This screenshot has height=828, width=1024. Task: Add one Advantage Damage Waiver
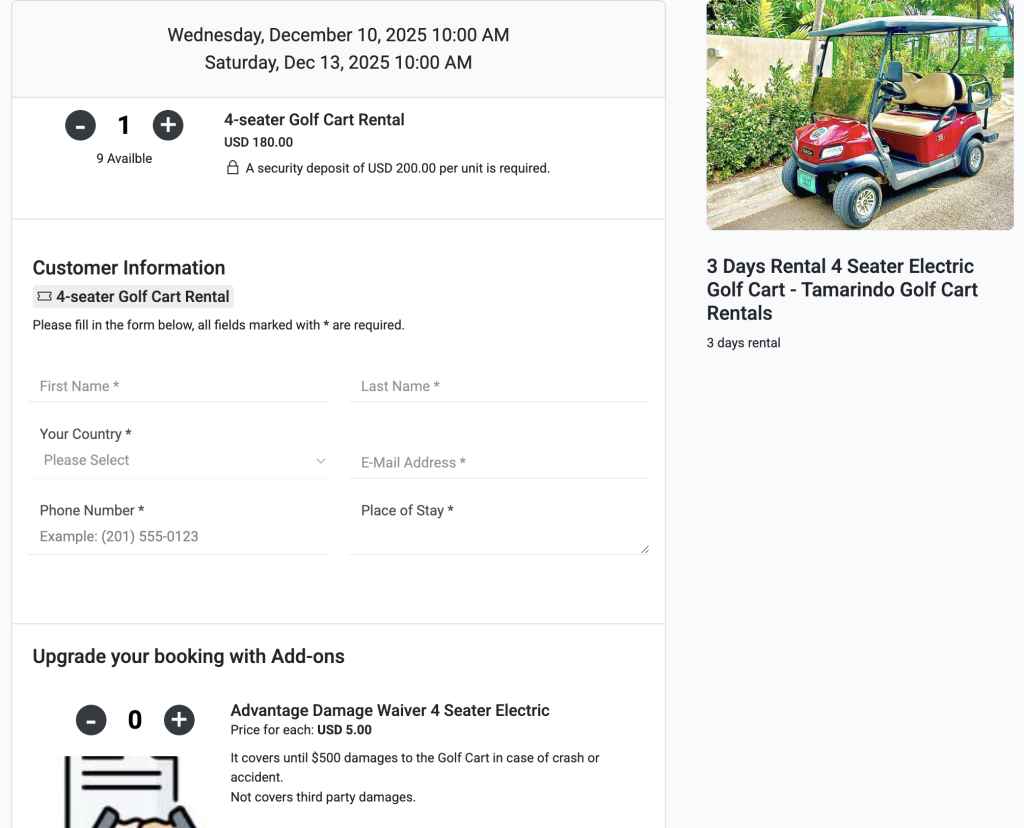tap(179, 720)
